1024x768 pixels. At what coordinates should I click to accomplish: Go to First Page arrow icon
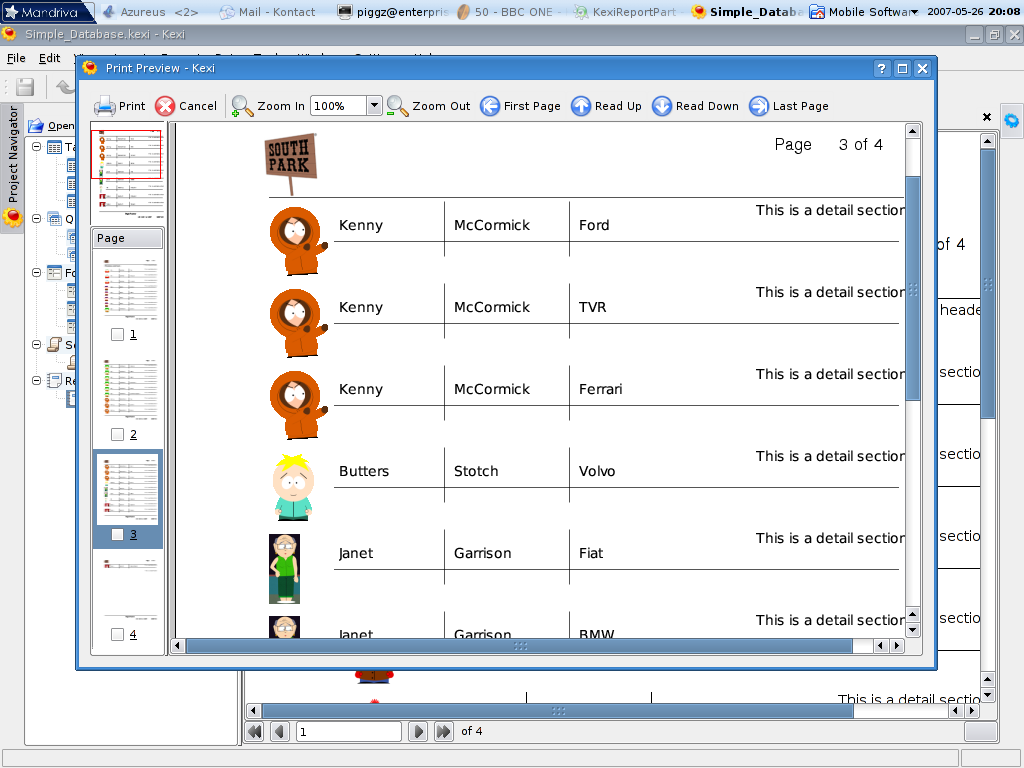[x=490, y=106]
